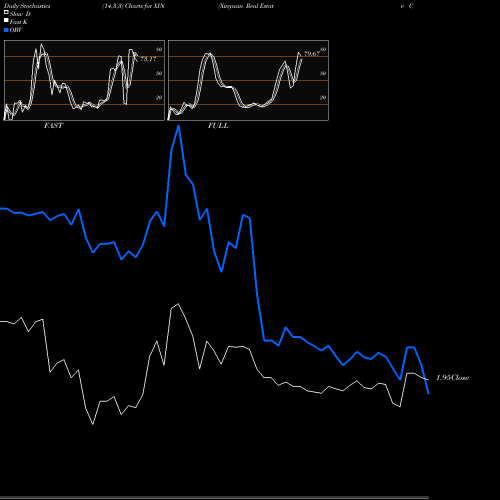Click the 'Slow D' legend label
Screen dimensions: 500x500
[x=20, y=14]
